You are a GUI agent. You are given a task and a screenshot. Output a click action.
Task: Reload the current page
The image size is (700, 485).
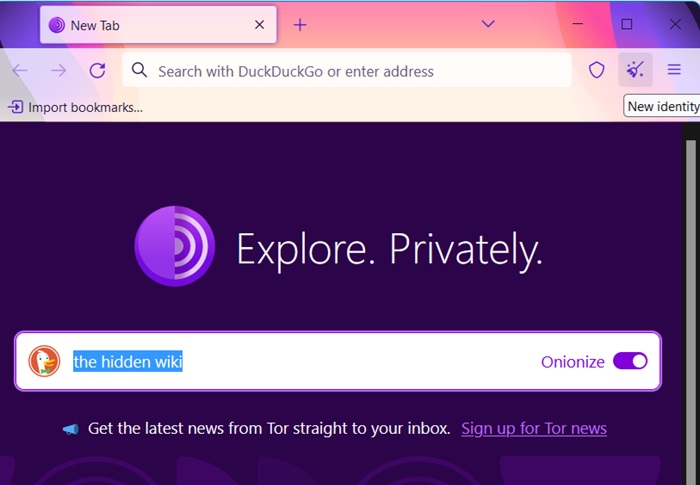[x=97, y=71]
